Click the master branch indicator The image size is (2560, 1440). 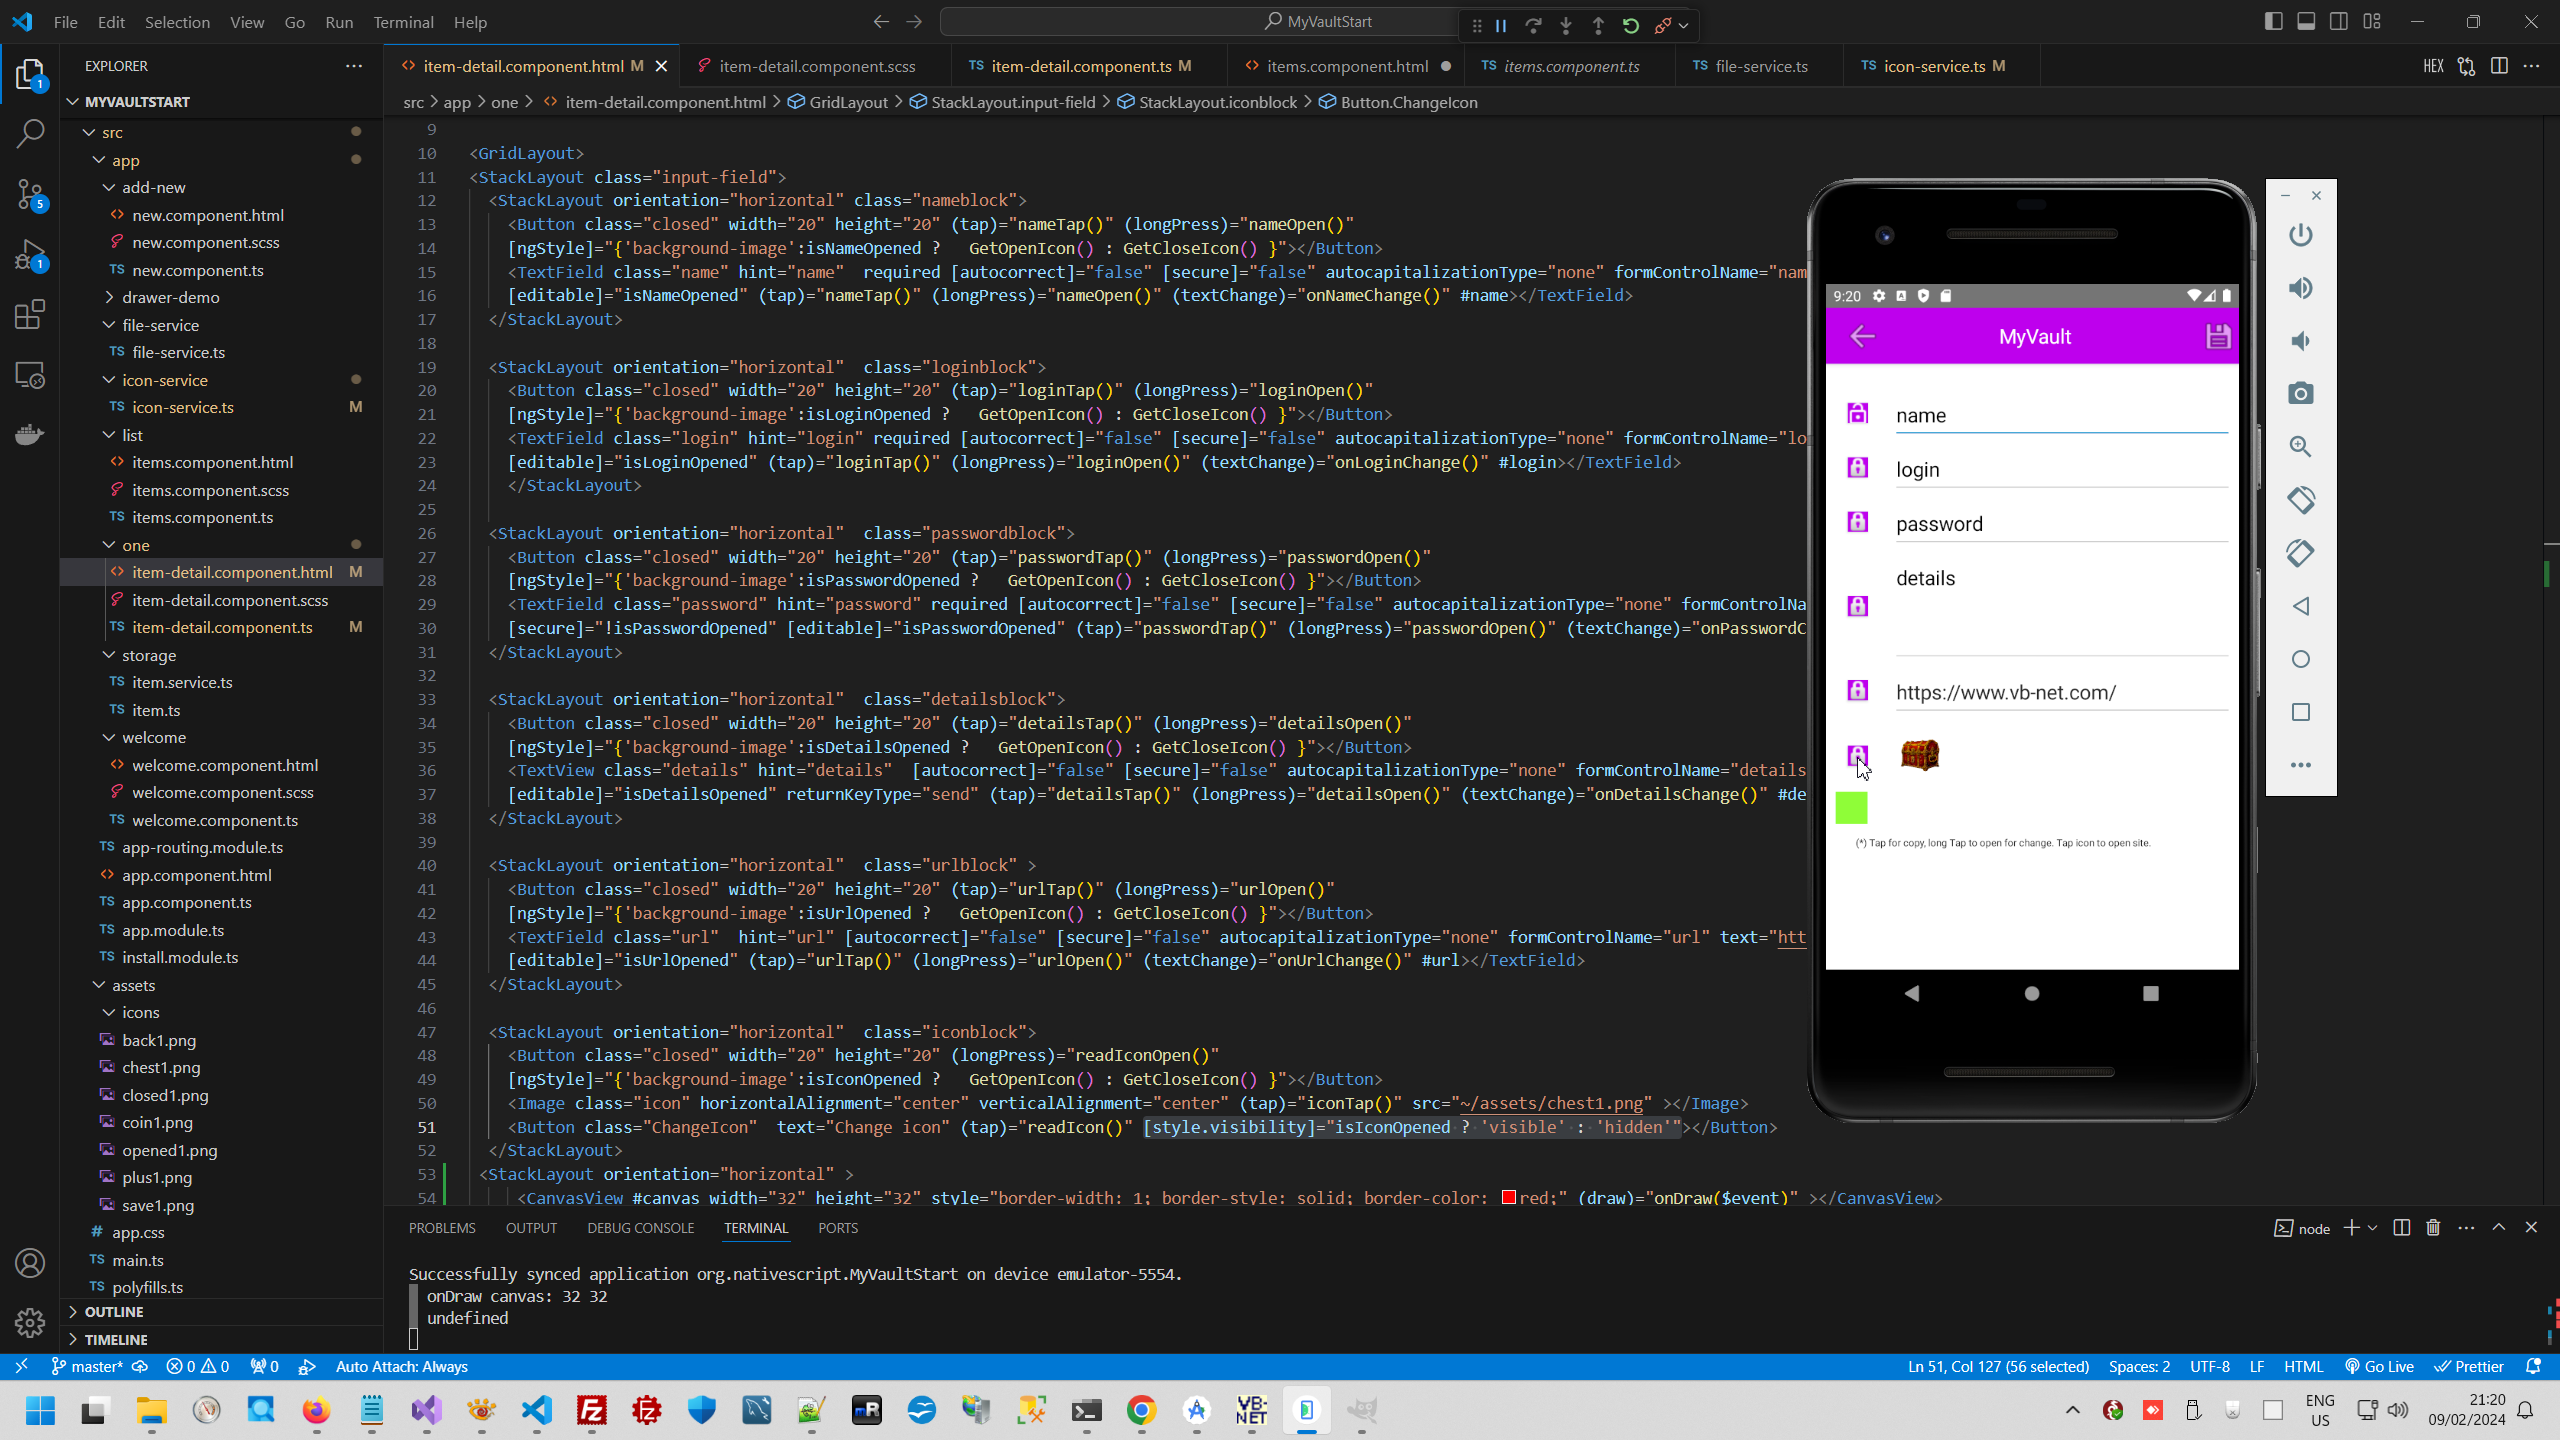click(x=88, y=1366)
